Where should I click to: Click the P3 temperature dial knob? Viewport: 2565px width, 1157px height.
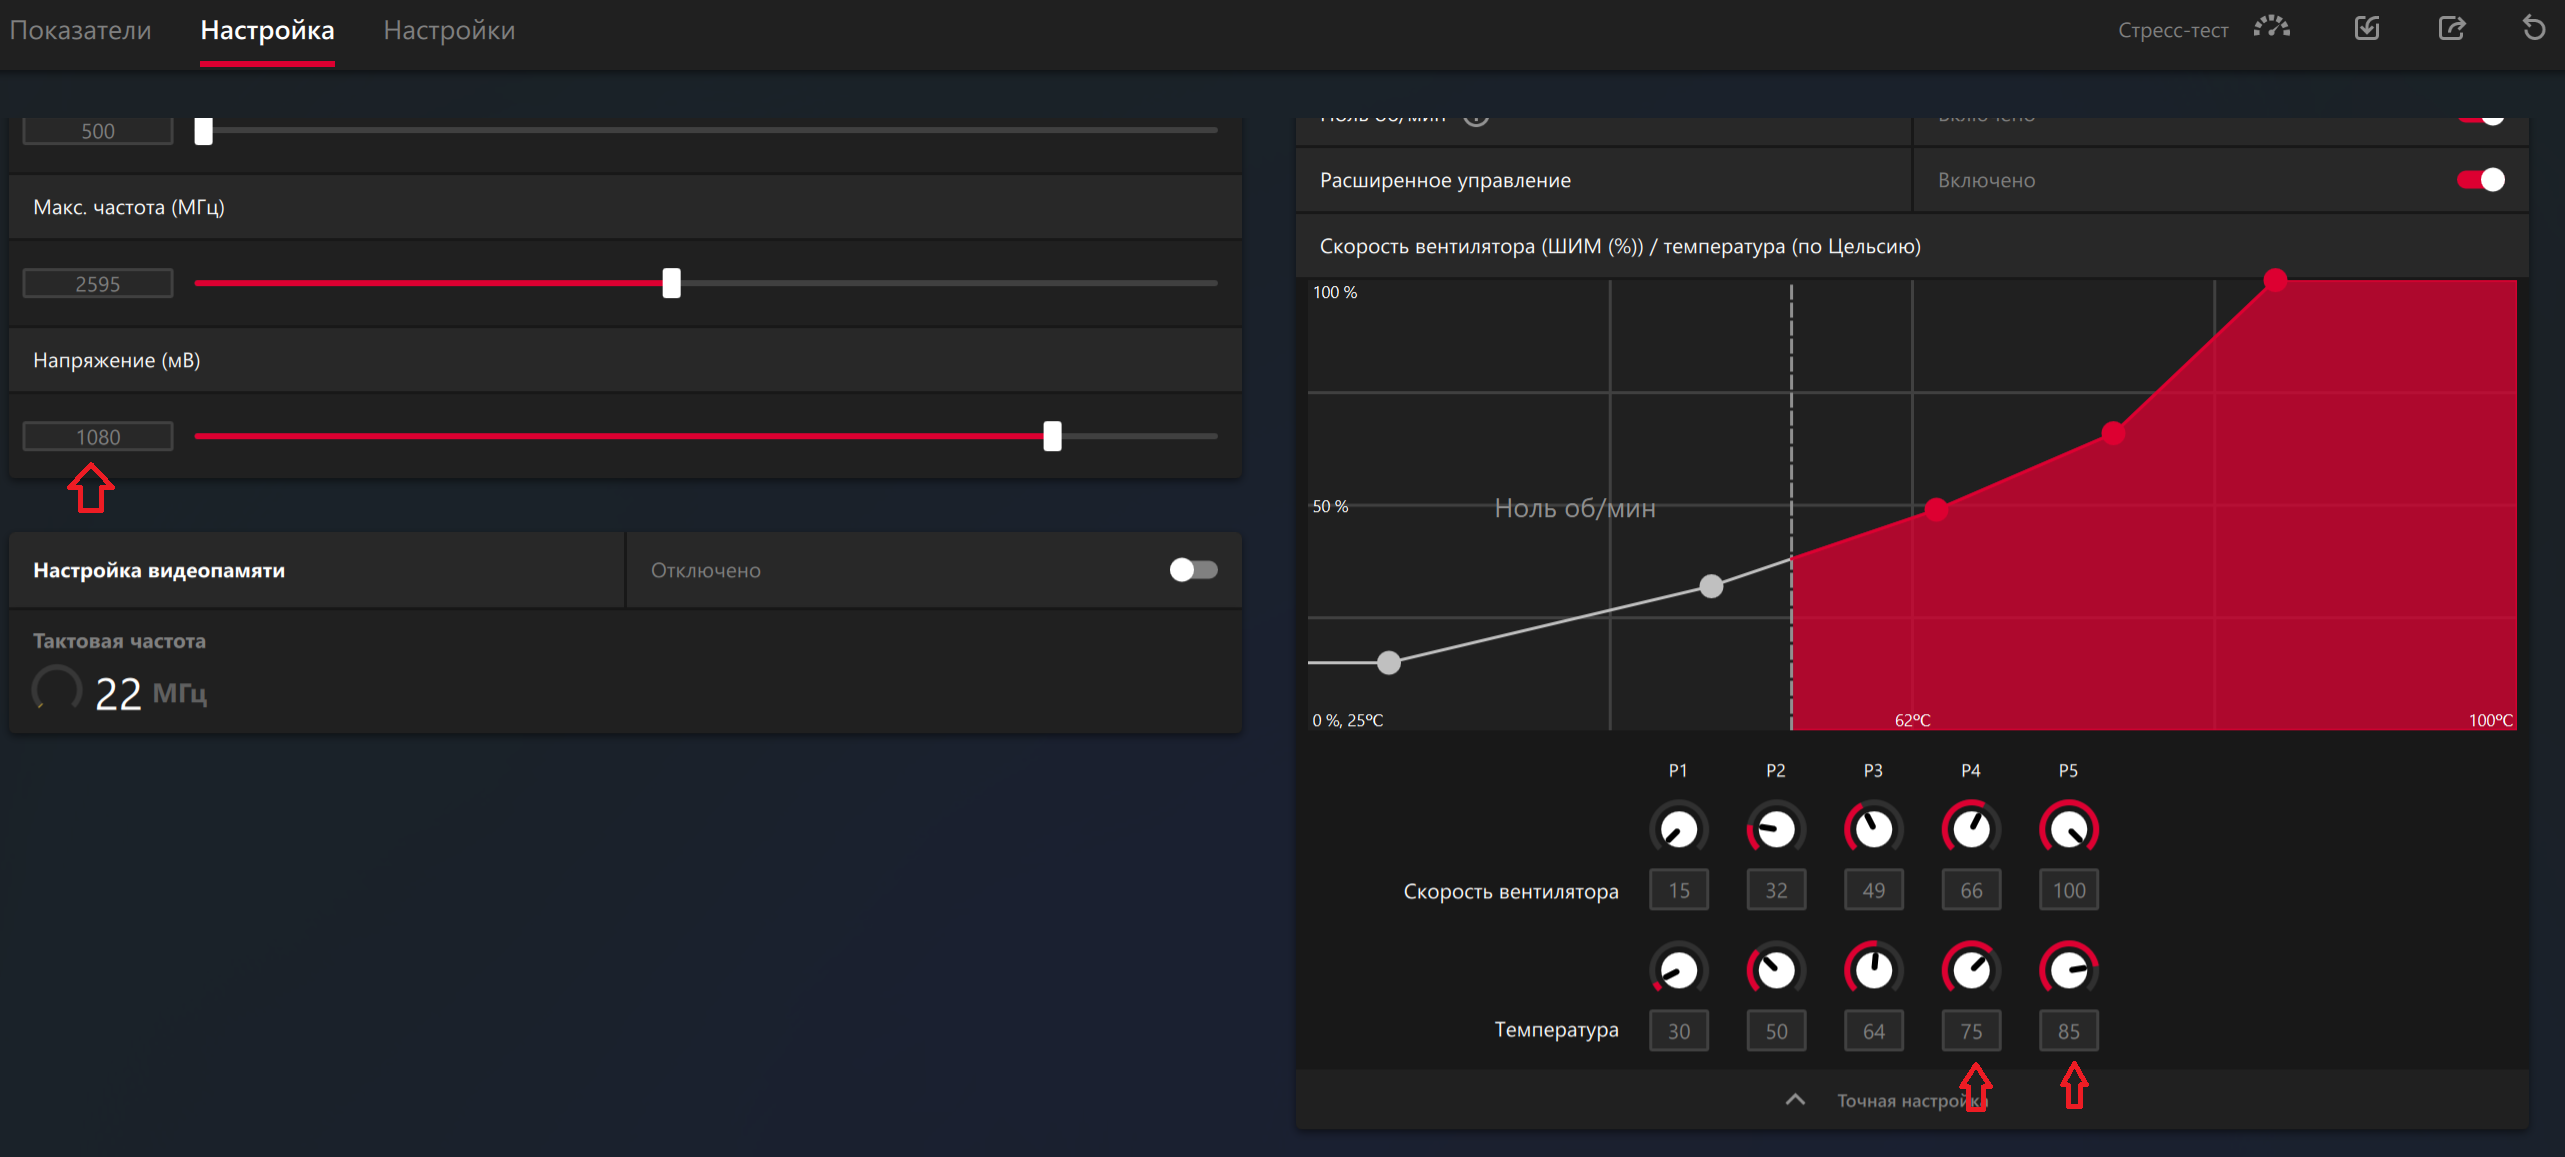click(x=1873, y=969)
